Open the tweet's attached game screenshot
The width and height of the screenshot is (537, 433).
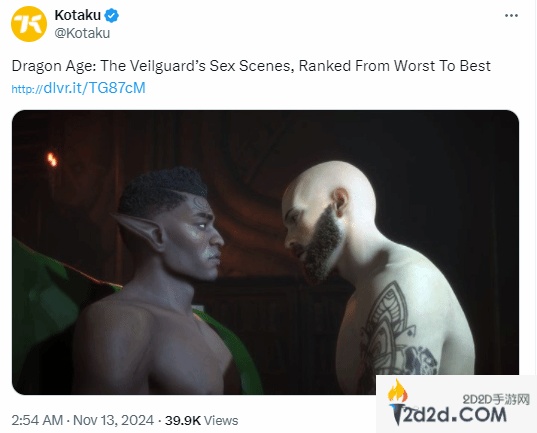(265, 252)
